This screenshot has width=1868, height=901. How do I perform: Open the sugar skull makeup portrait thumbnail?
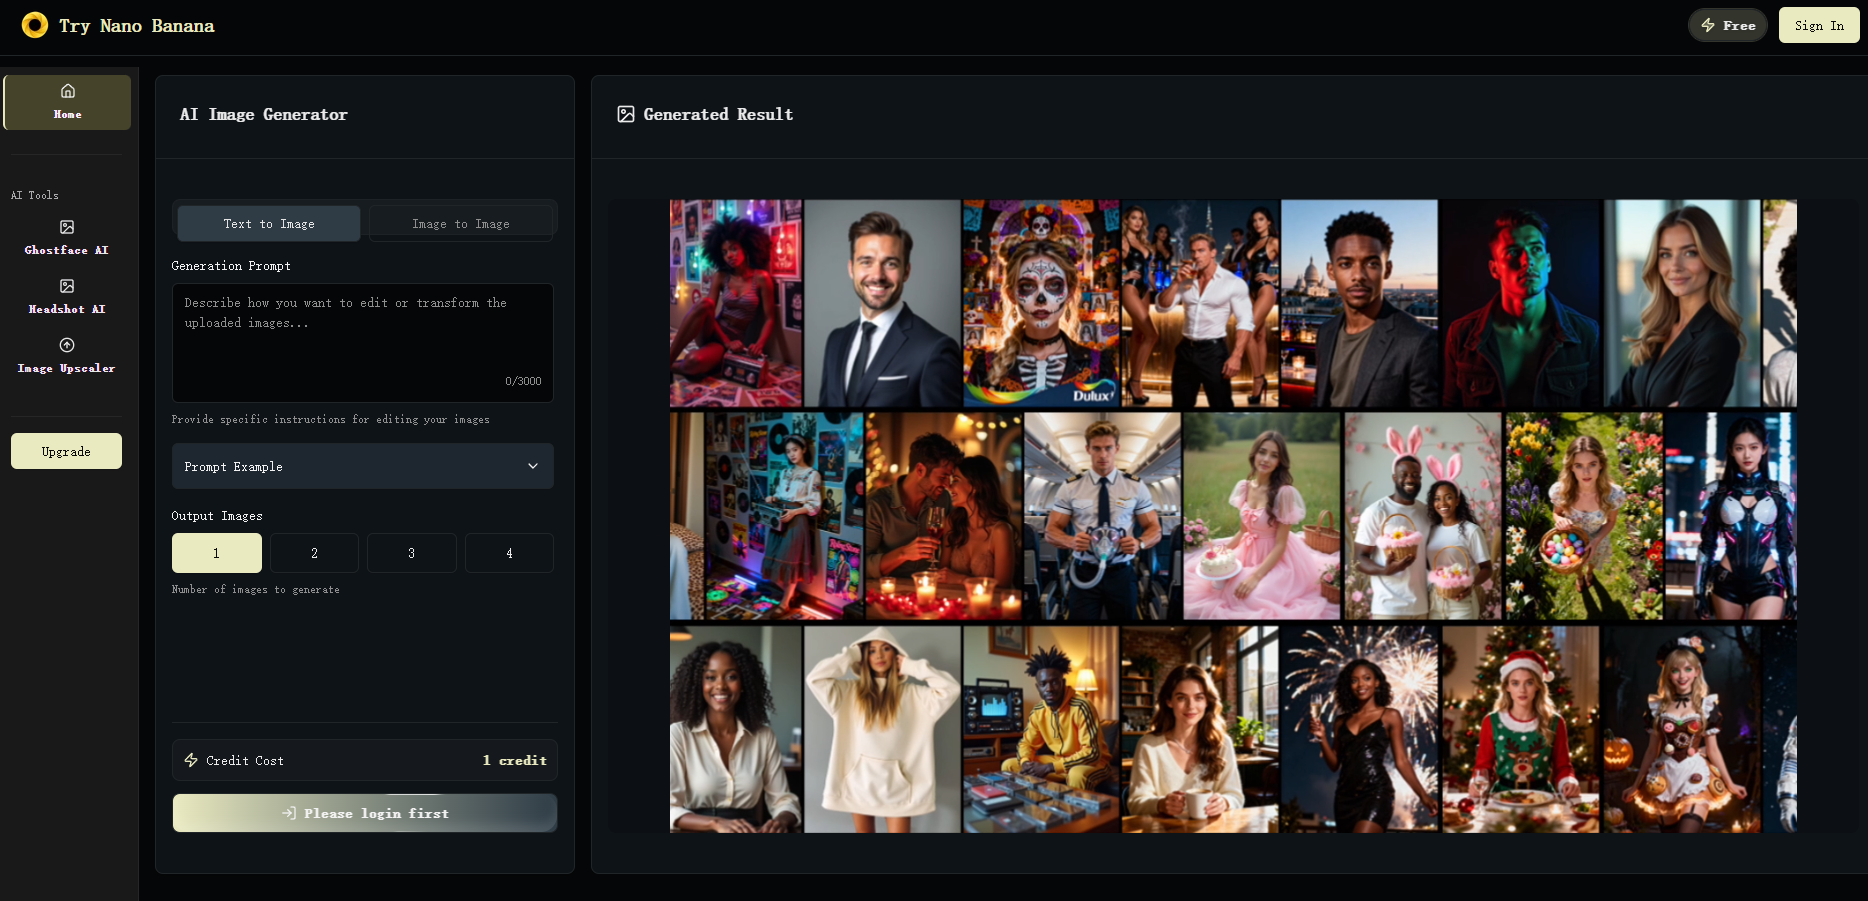(1040, 303)
